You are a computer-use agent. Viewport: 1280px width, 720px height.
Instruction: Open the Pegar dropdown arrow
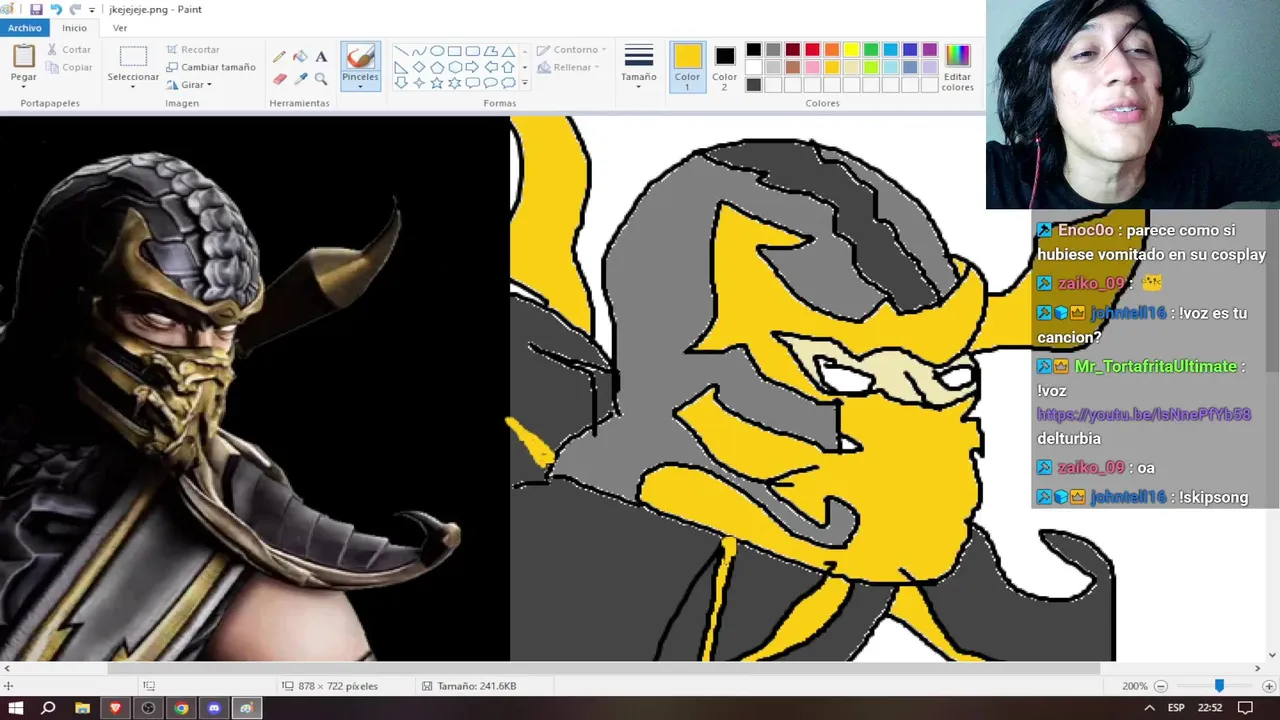coord(23,87)
